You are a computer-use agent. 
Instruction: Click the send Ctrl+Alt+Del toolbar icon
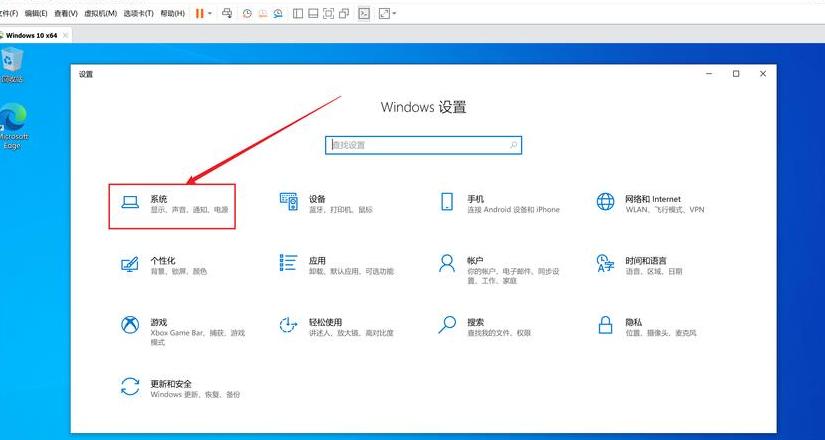click(227, 14)
